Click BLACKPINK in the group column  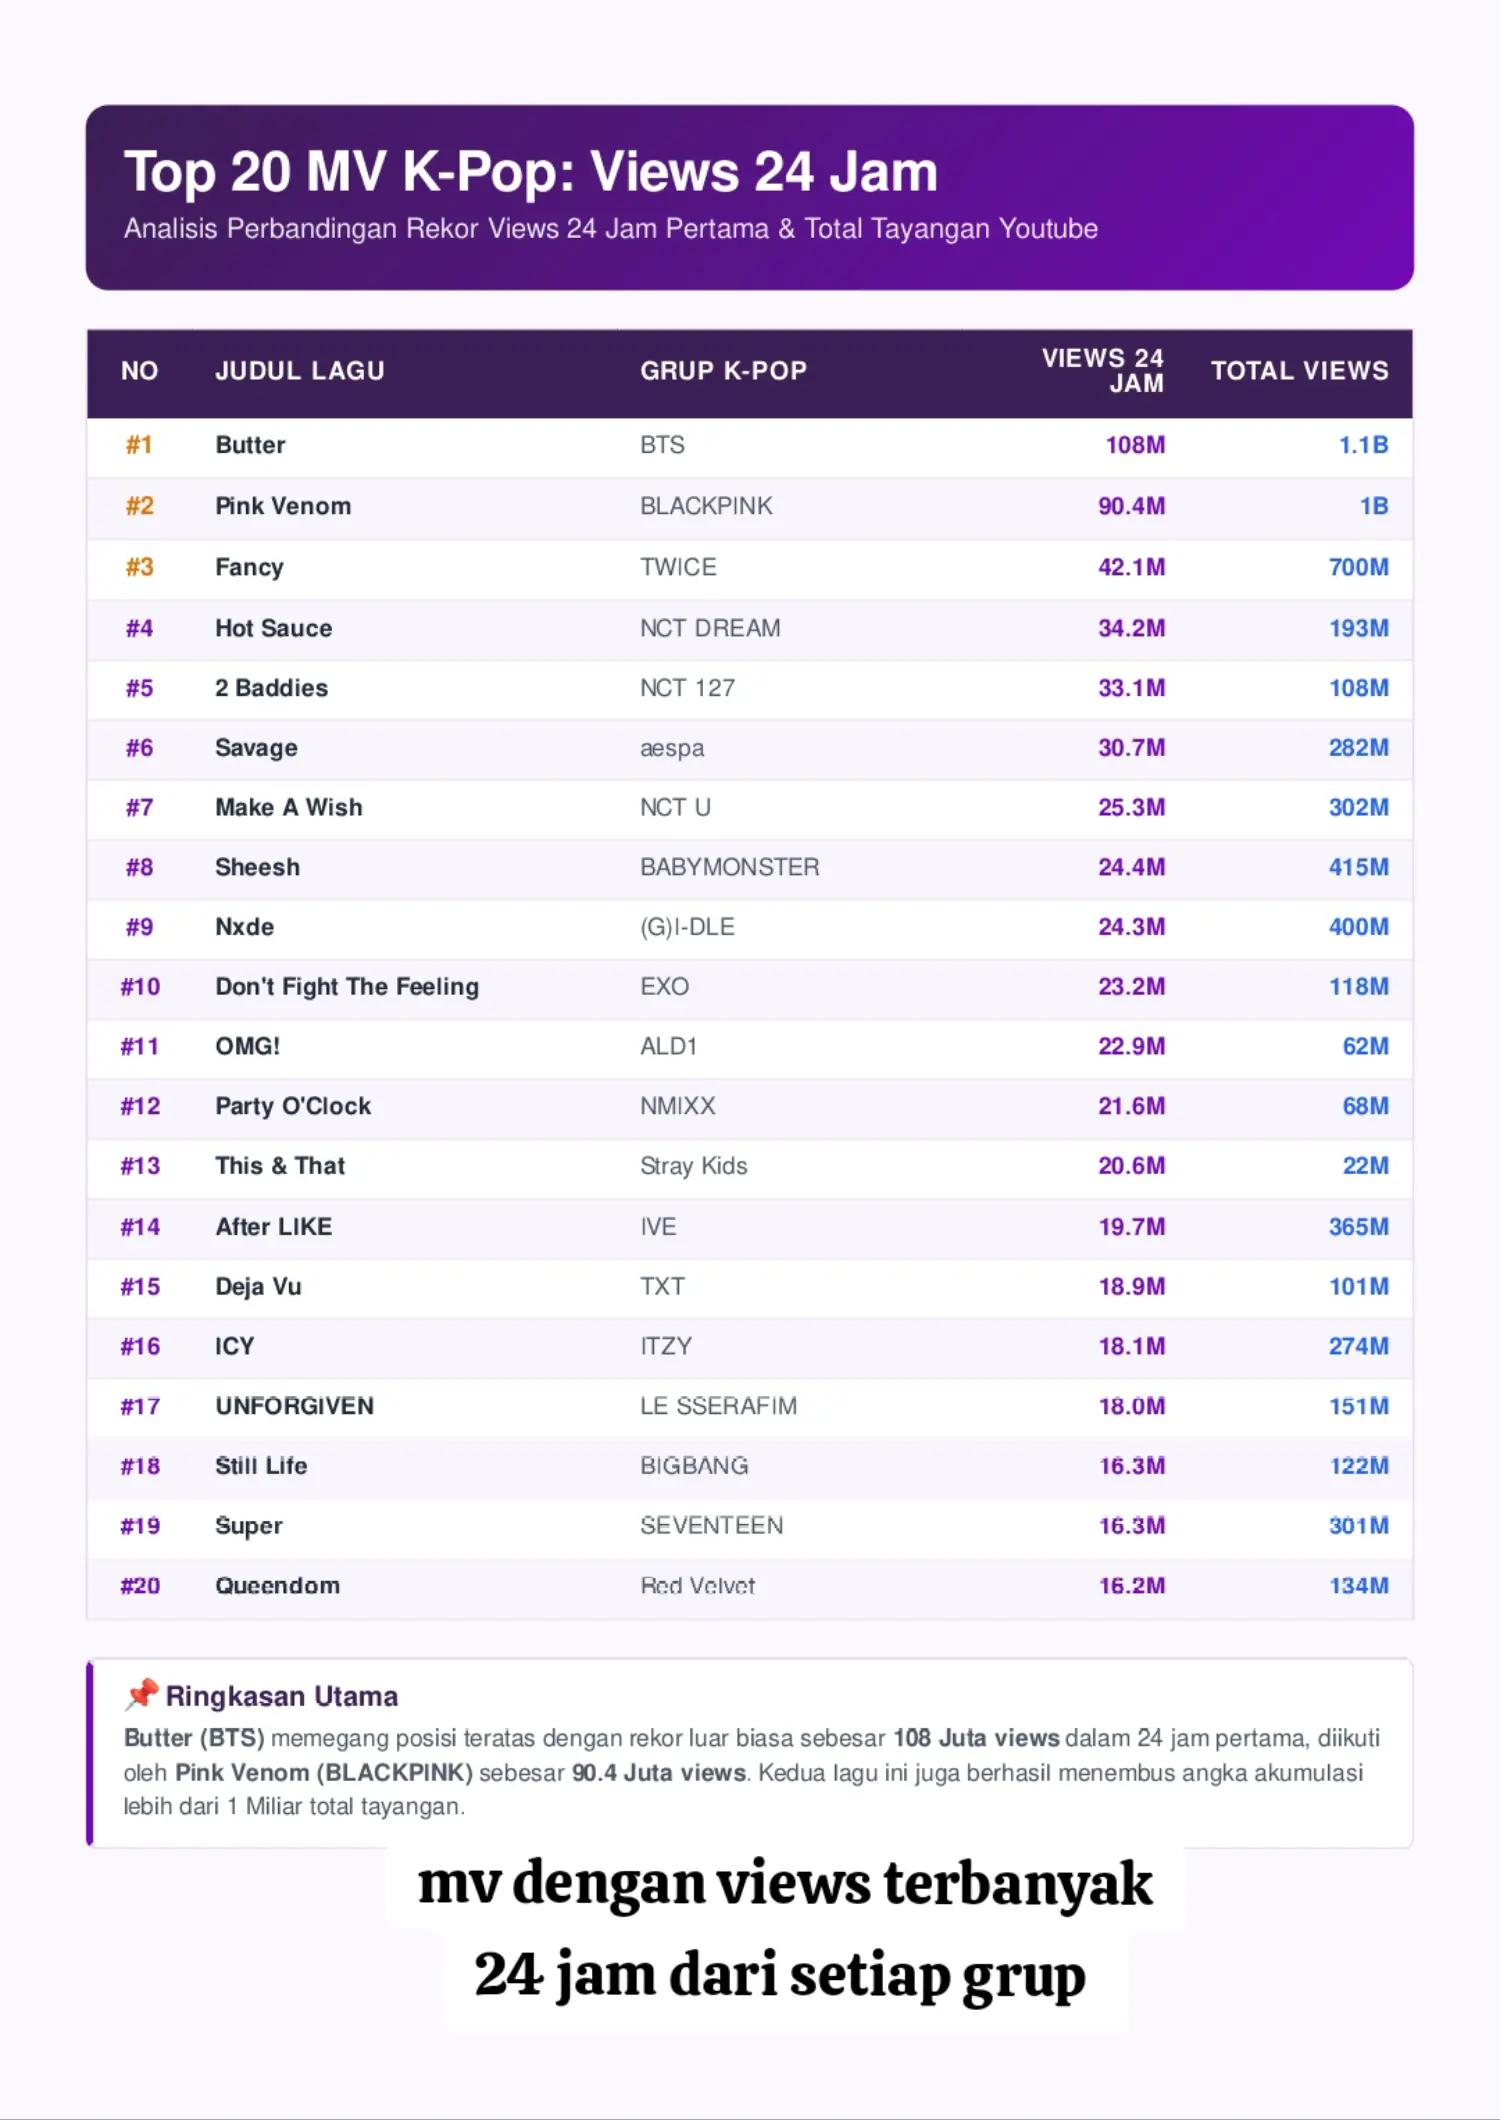(706, 506)
